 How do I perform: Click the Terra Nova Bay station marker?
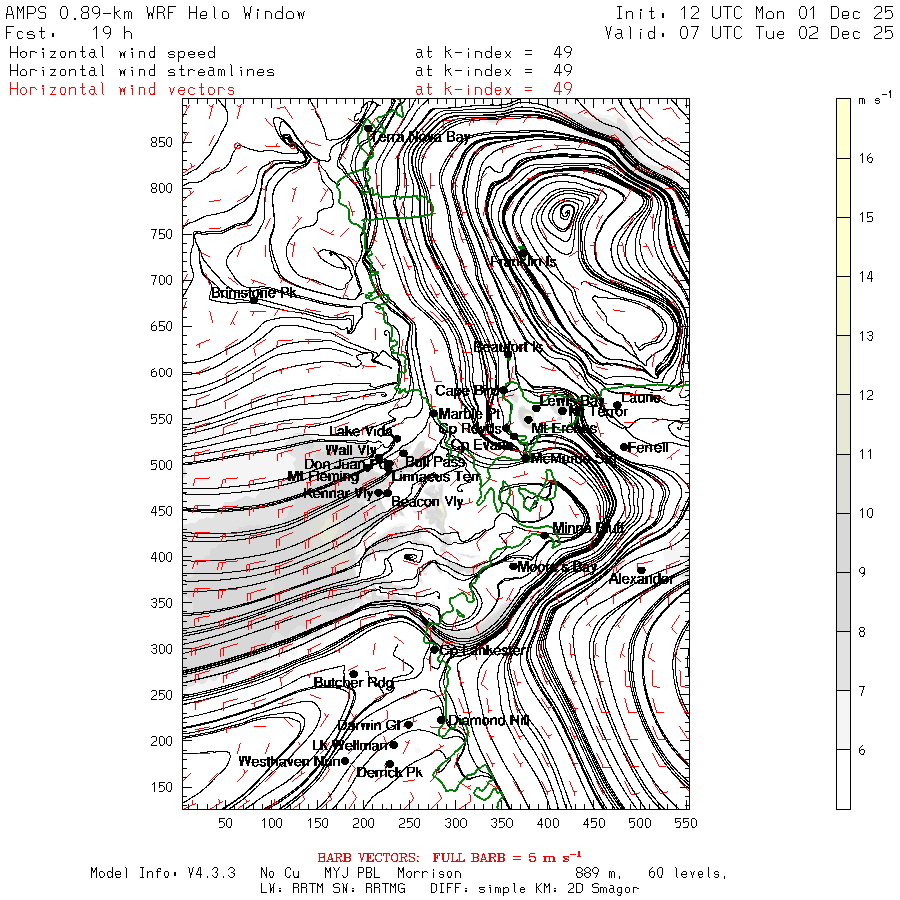tap(368, 128)
